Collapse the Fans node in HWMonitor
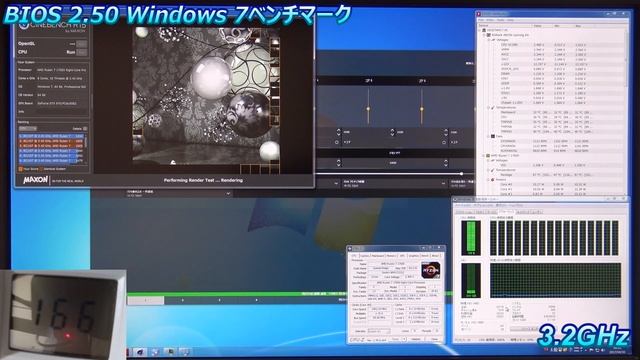This screenshot has height=360, width=640. (x=489, y=136)
